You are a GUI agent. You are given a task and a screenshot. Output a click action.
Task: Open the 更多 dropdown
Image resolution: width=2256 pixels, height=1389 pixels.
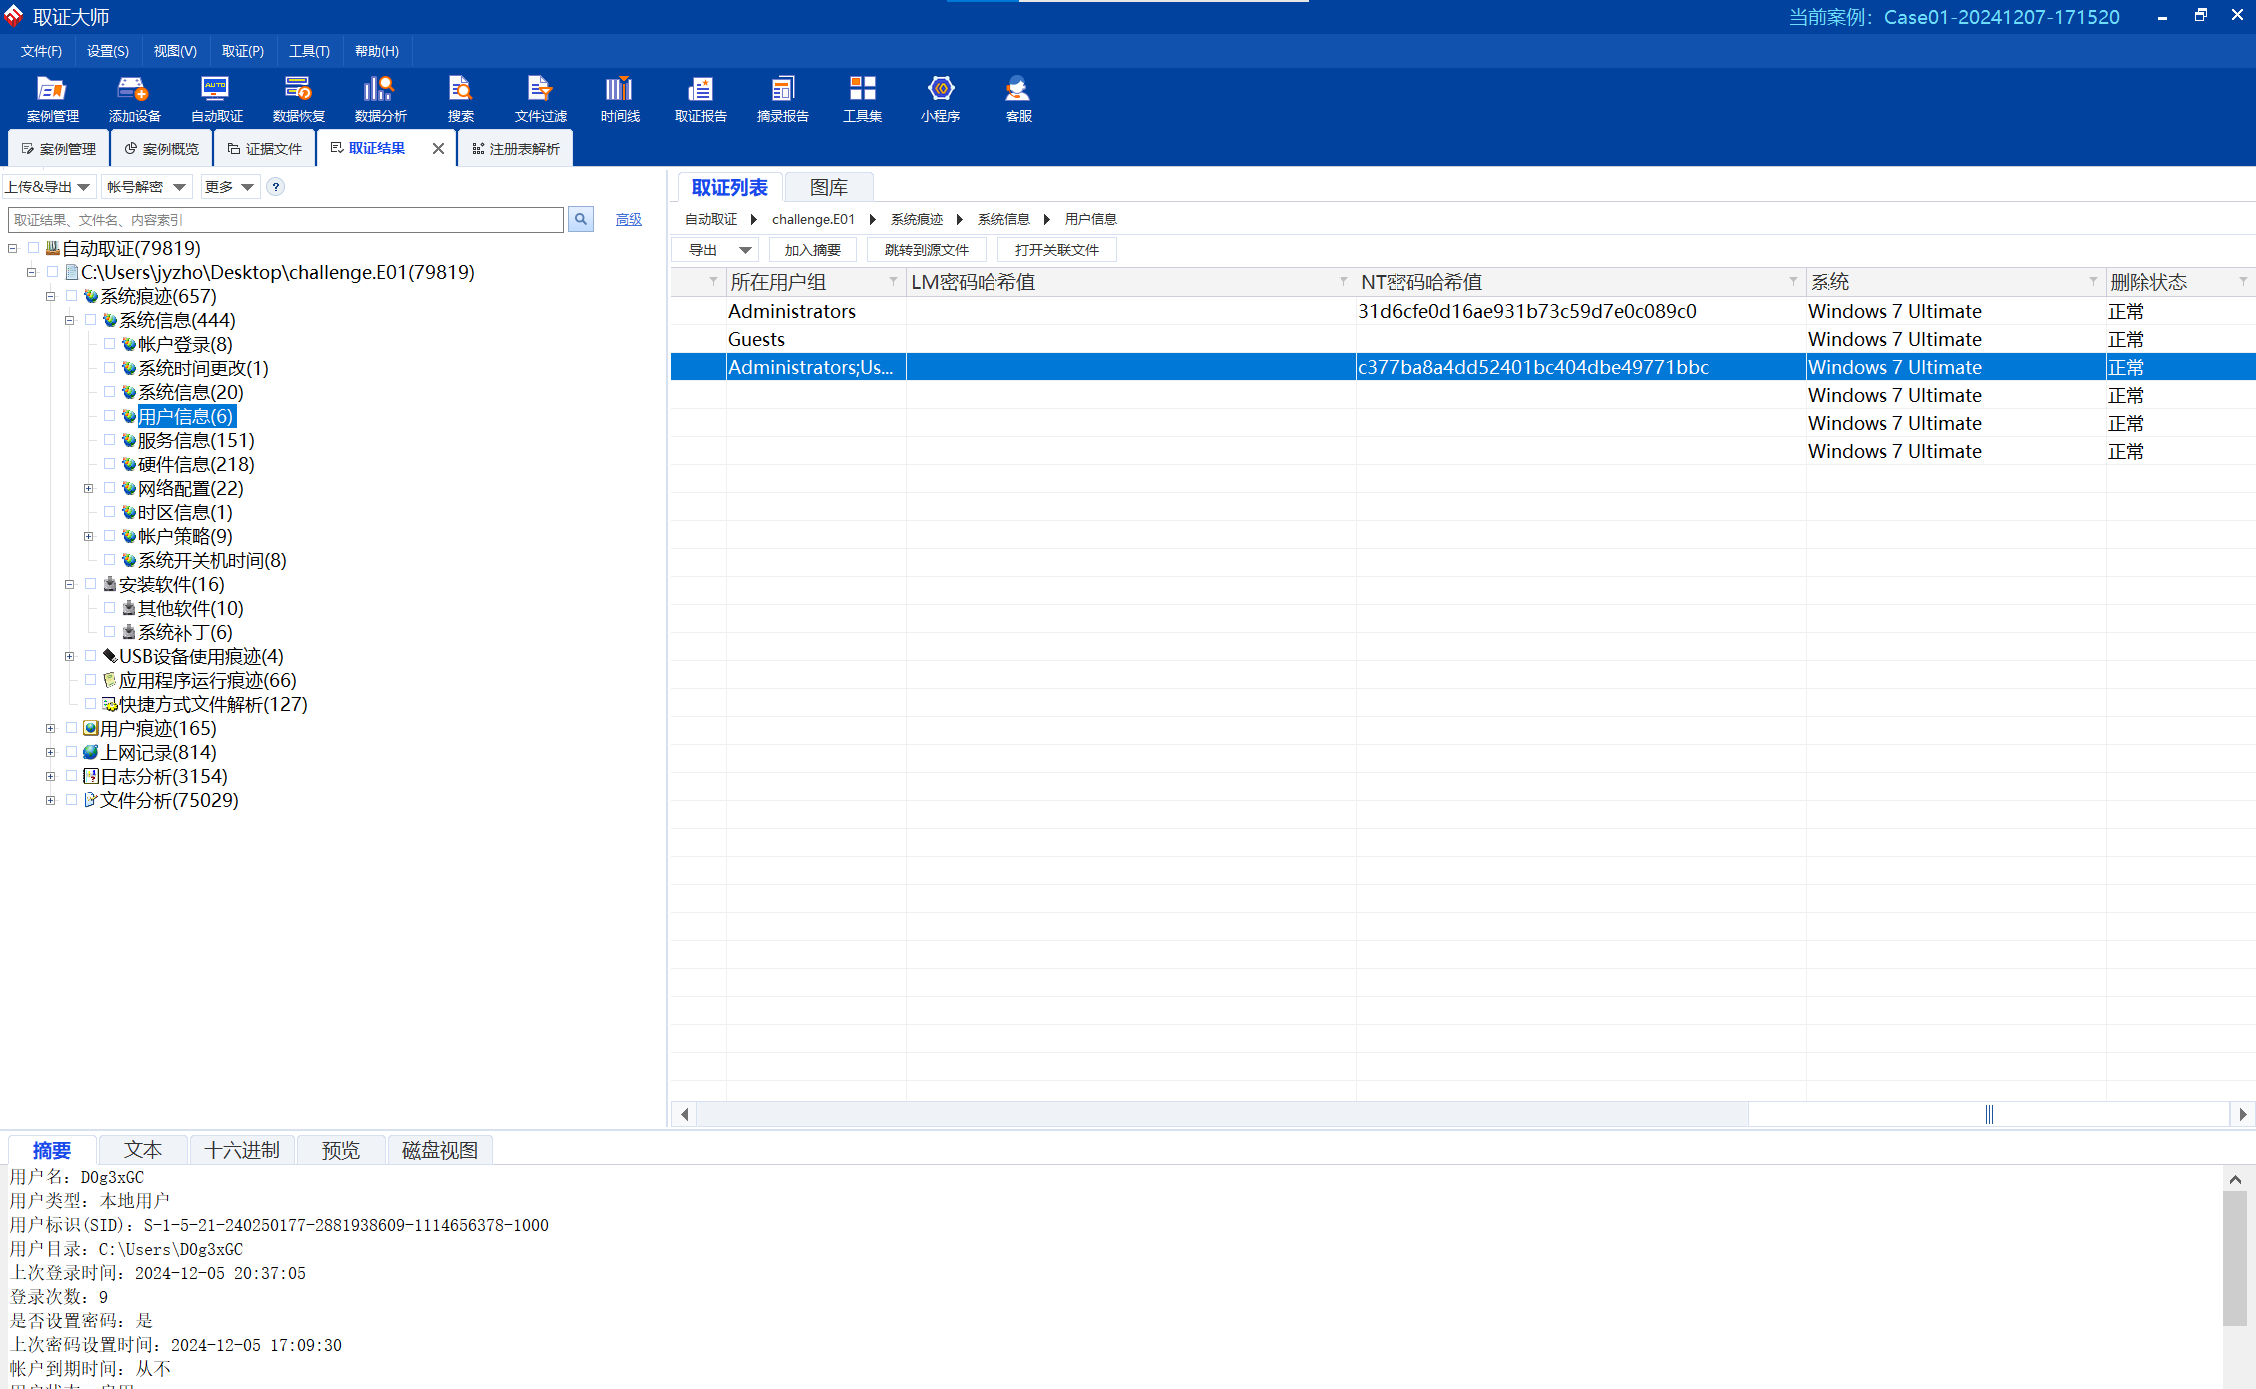(x=229, y=187)
